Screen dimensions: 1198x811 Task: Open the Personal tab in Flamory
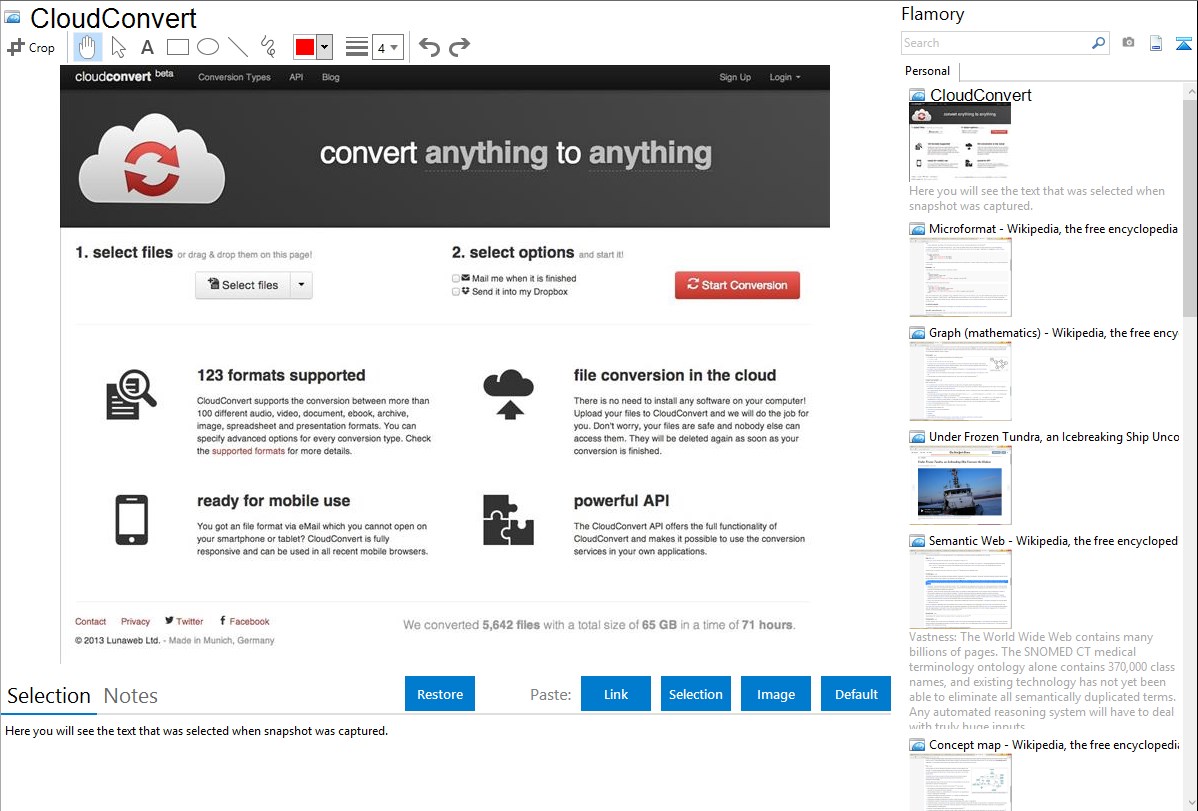coord(928,71)
